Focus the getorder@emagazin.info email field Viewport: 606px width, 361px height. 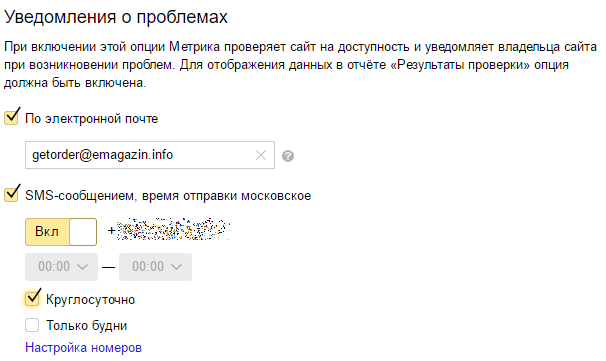pyautogui.click(x=150, y=155)
